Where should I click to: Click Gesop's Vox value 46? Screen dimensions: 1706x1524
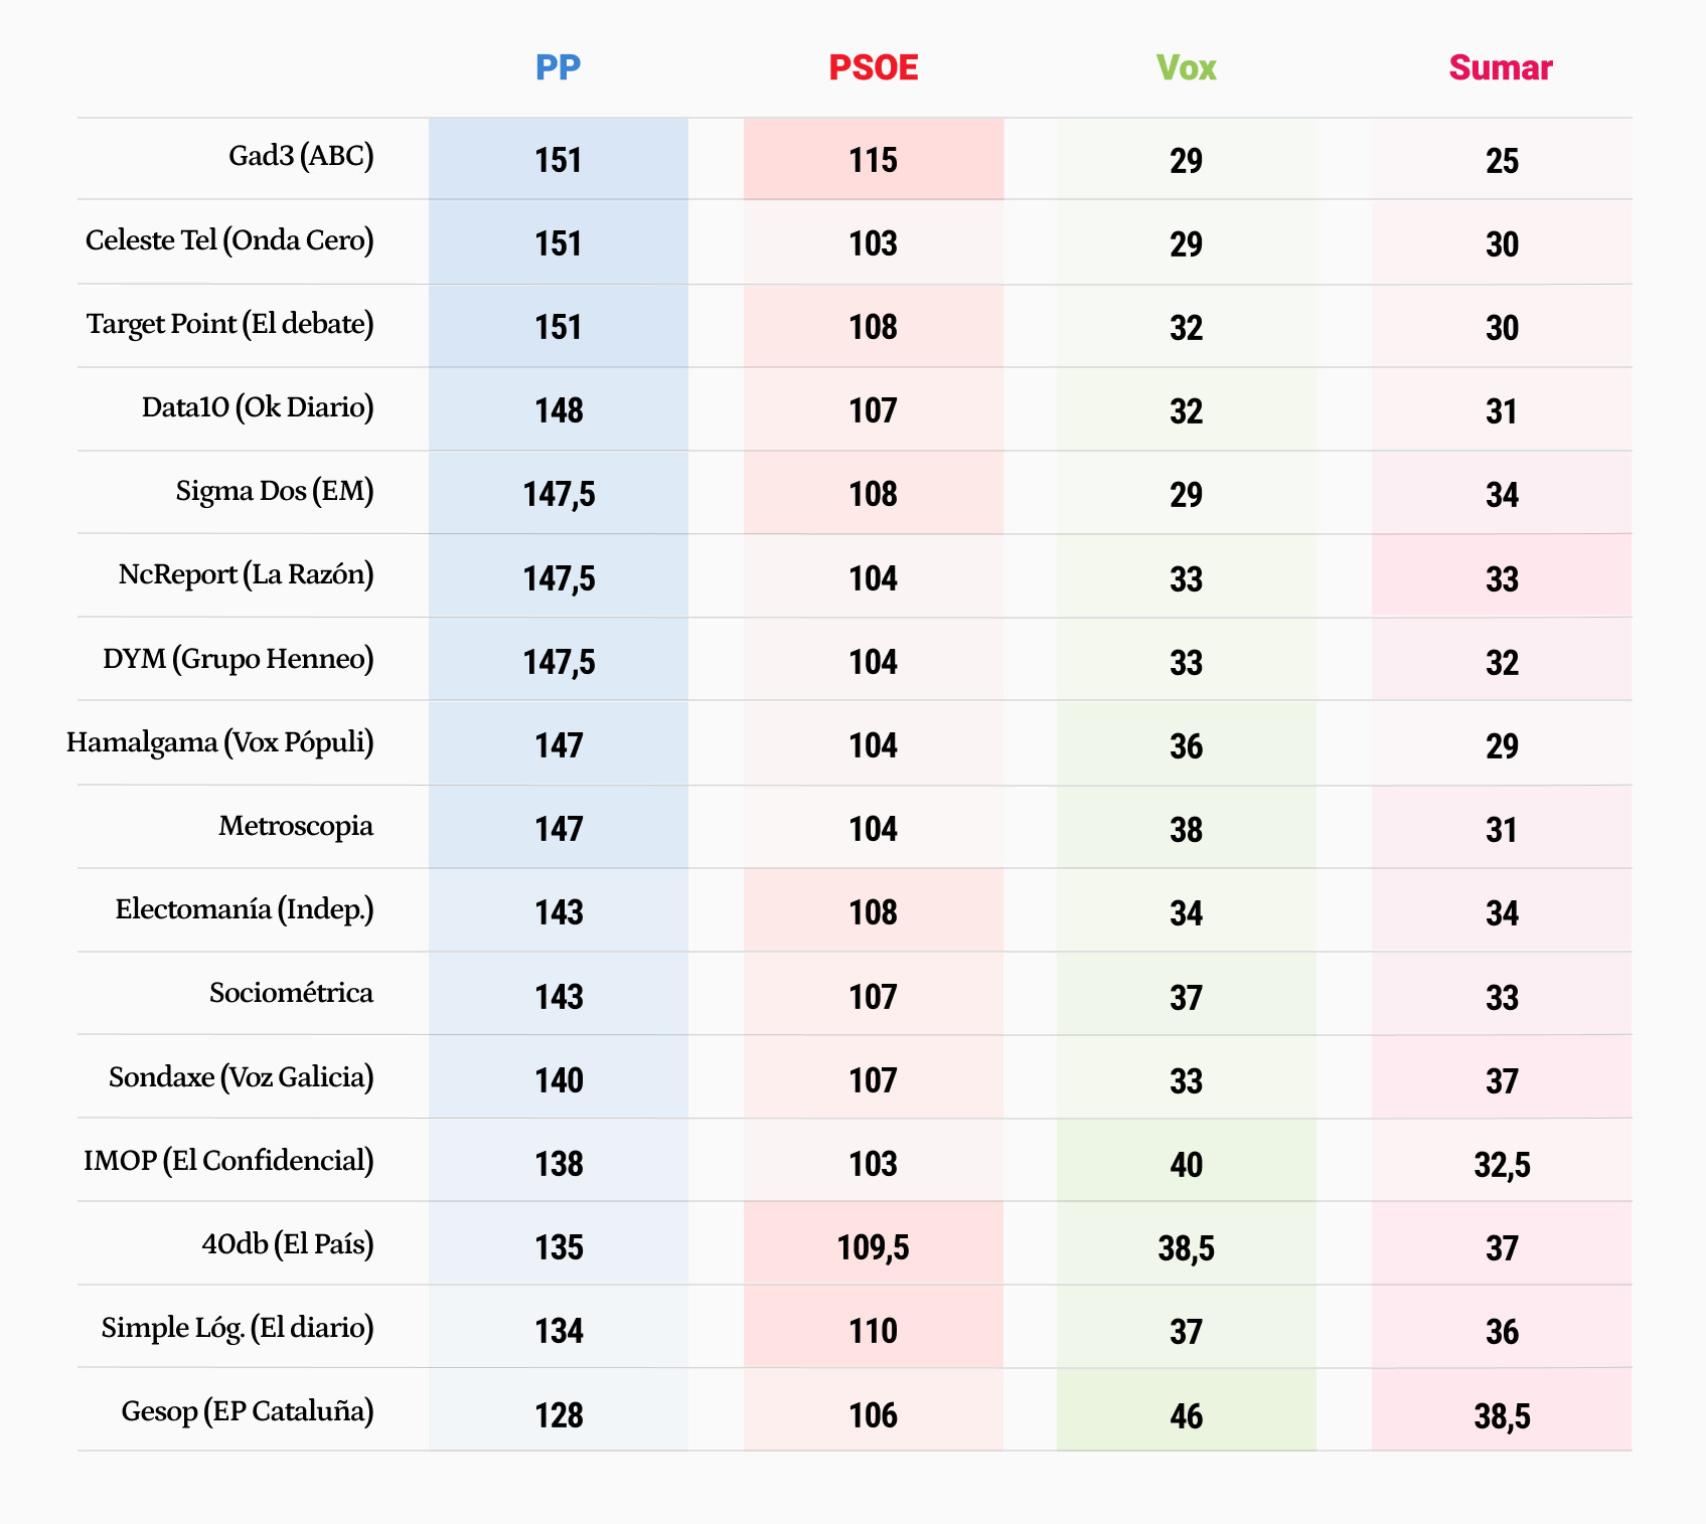pyautogui.click(x=1186, y=1415)
